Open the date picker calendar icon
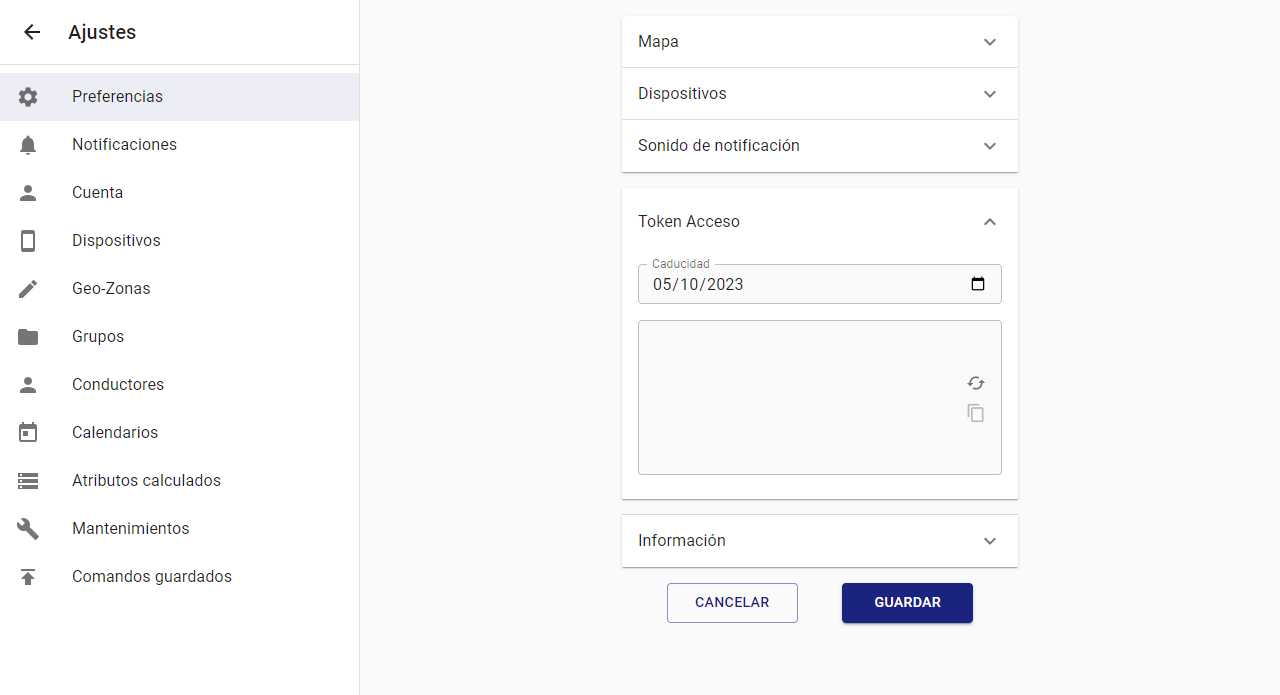The width and height of the screenshot is (1280, 695). tap(978, 284)
